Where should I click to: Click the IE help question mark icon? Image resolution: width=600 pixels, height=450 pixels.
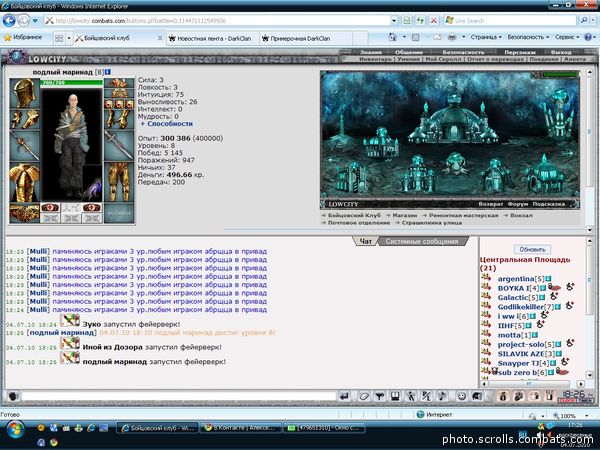pyautogui.click(x=587, y=37)
